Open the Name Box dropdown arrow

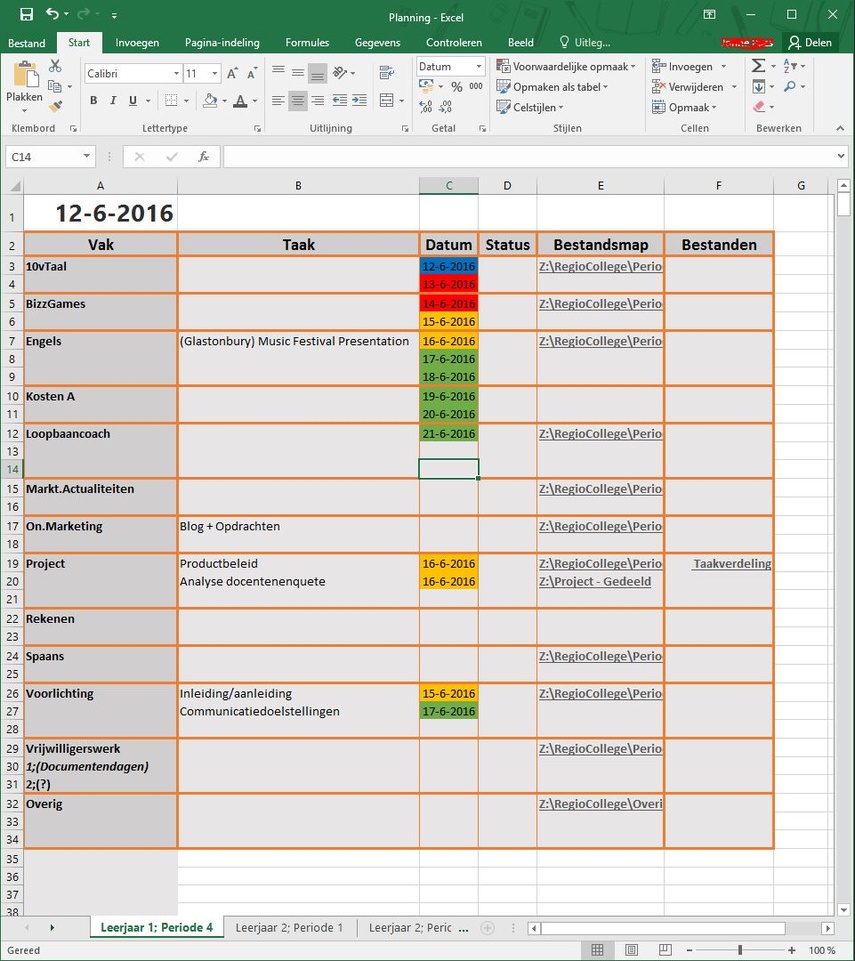(87, 156)
